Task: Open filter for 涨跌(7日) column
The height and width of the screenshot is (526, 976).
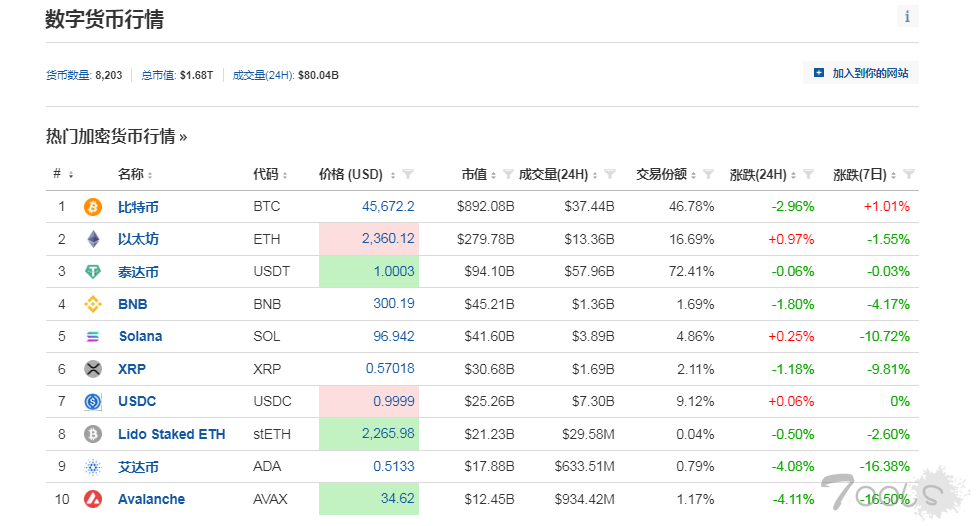Action: point(909,174)
